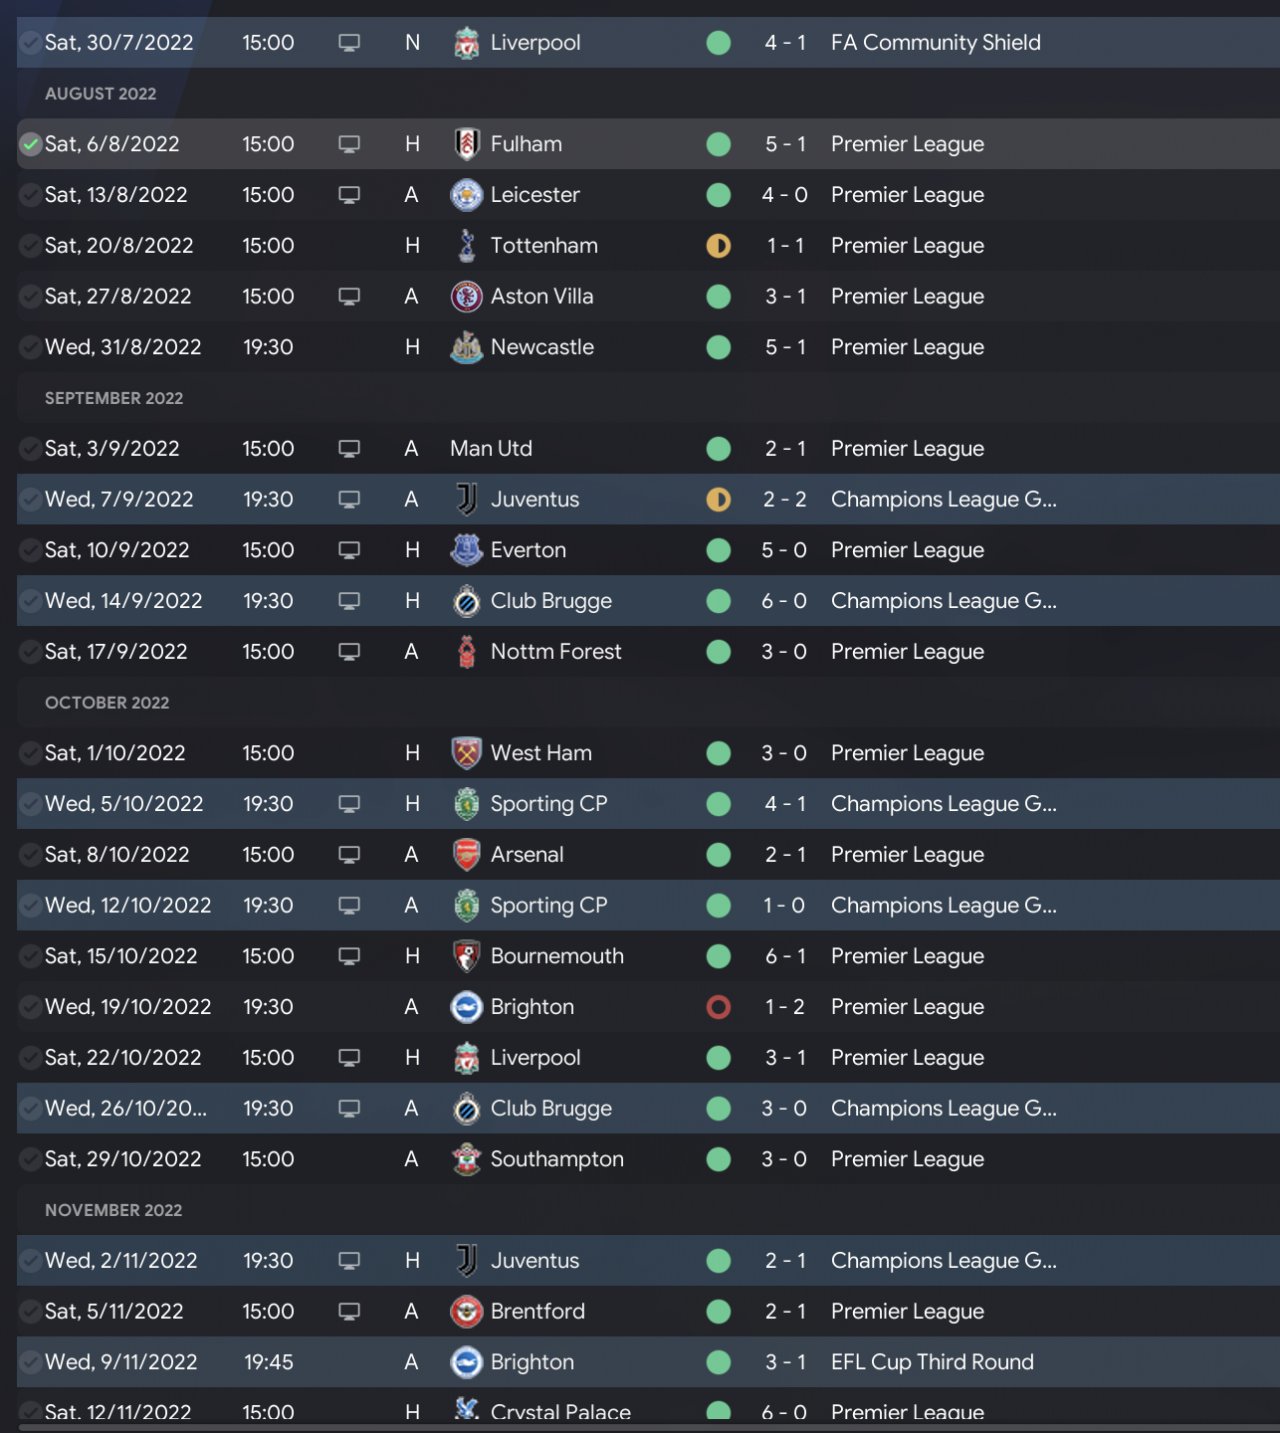Viewport: 1280px width, 1433px height.
Task: Click the orange draw indicator for Tottenham match
Action: click(718, 246)
